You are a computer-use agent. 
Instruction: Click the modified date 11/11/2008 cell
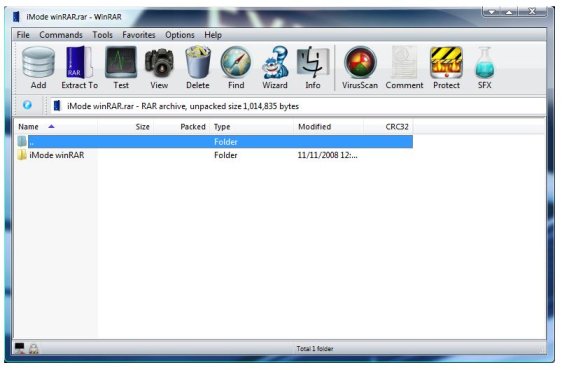[327, 155]
